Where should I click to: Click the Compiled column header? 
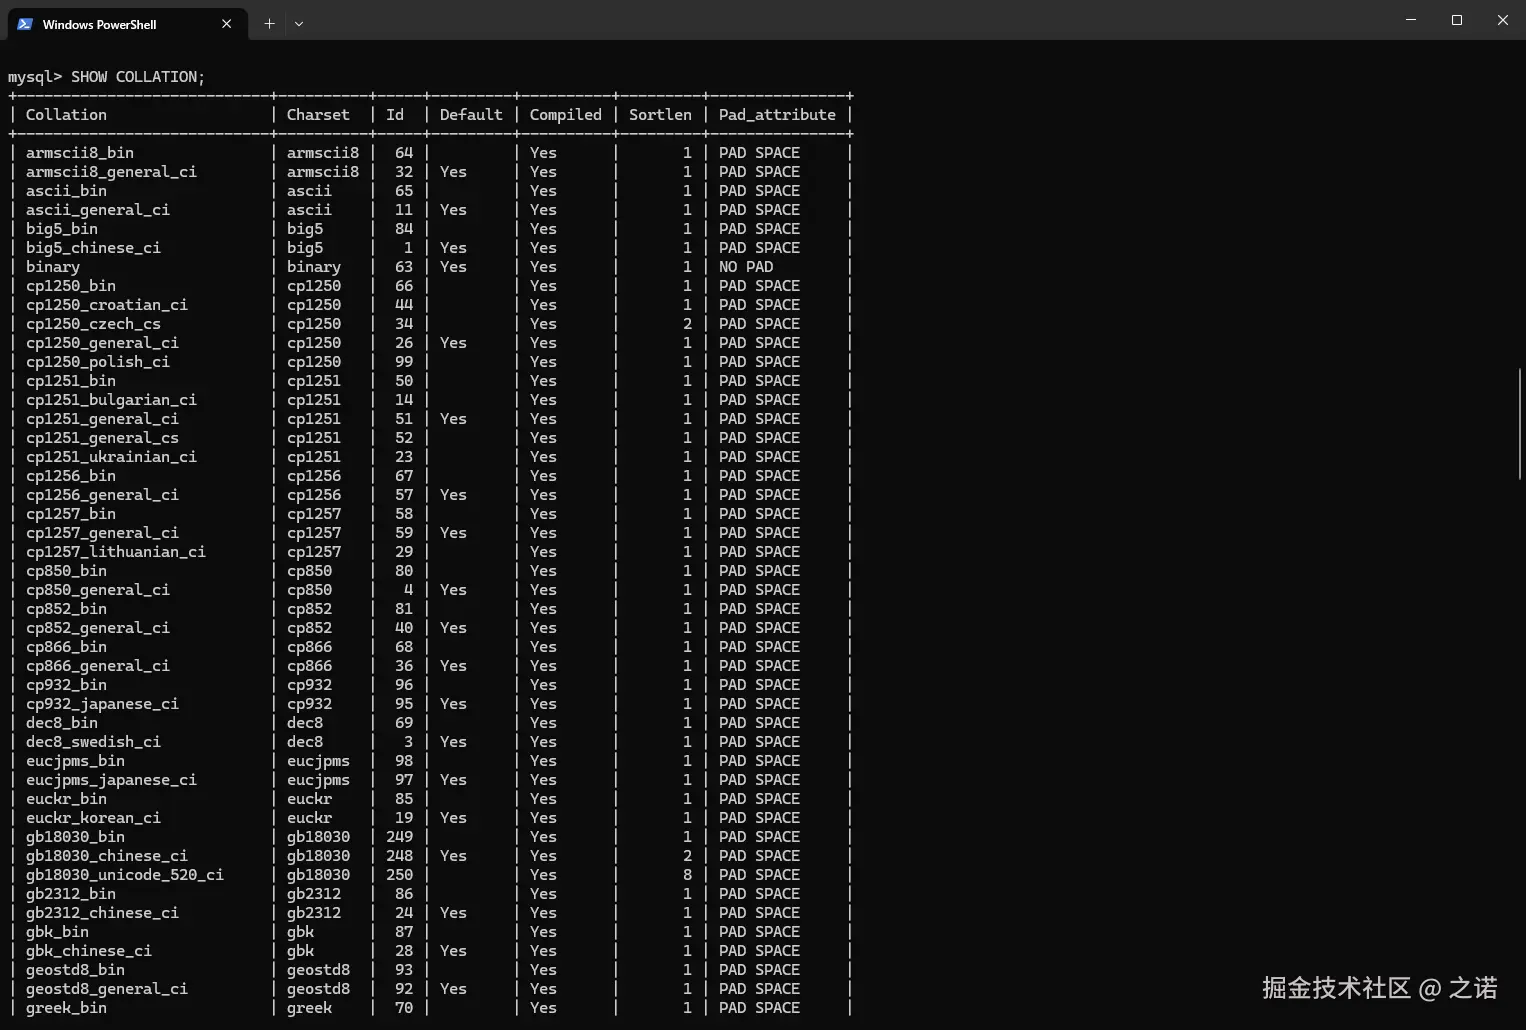coord(565,114)
